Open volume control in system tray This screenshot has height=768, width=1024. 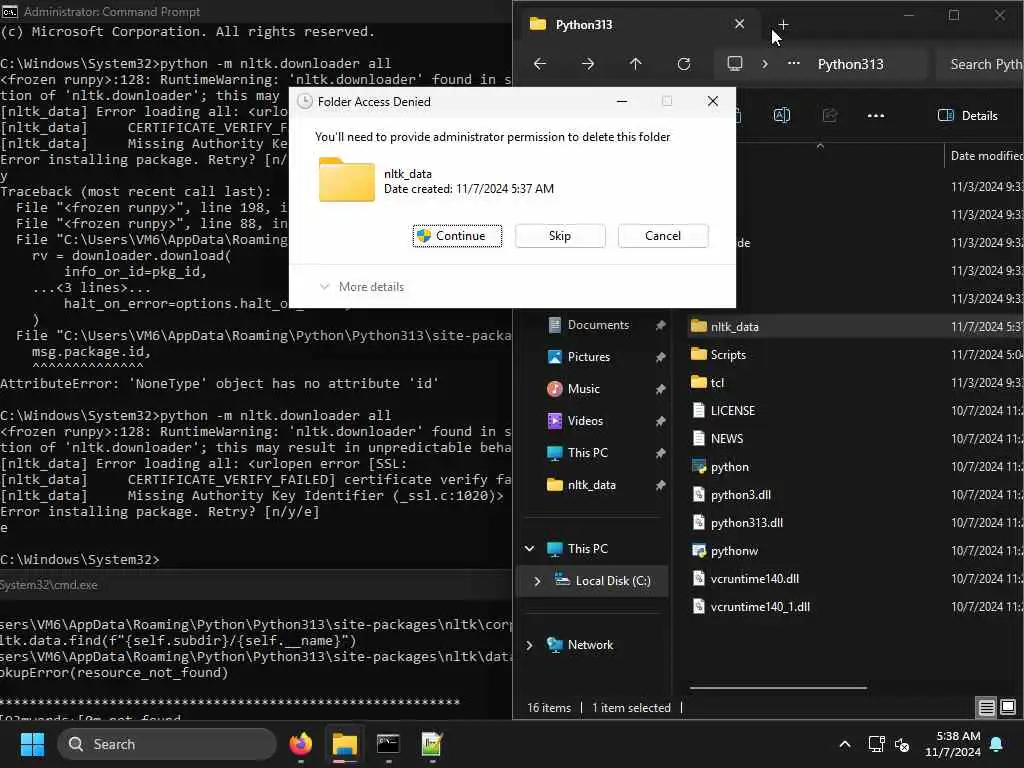coord(903,744)
